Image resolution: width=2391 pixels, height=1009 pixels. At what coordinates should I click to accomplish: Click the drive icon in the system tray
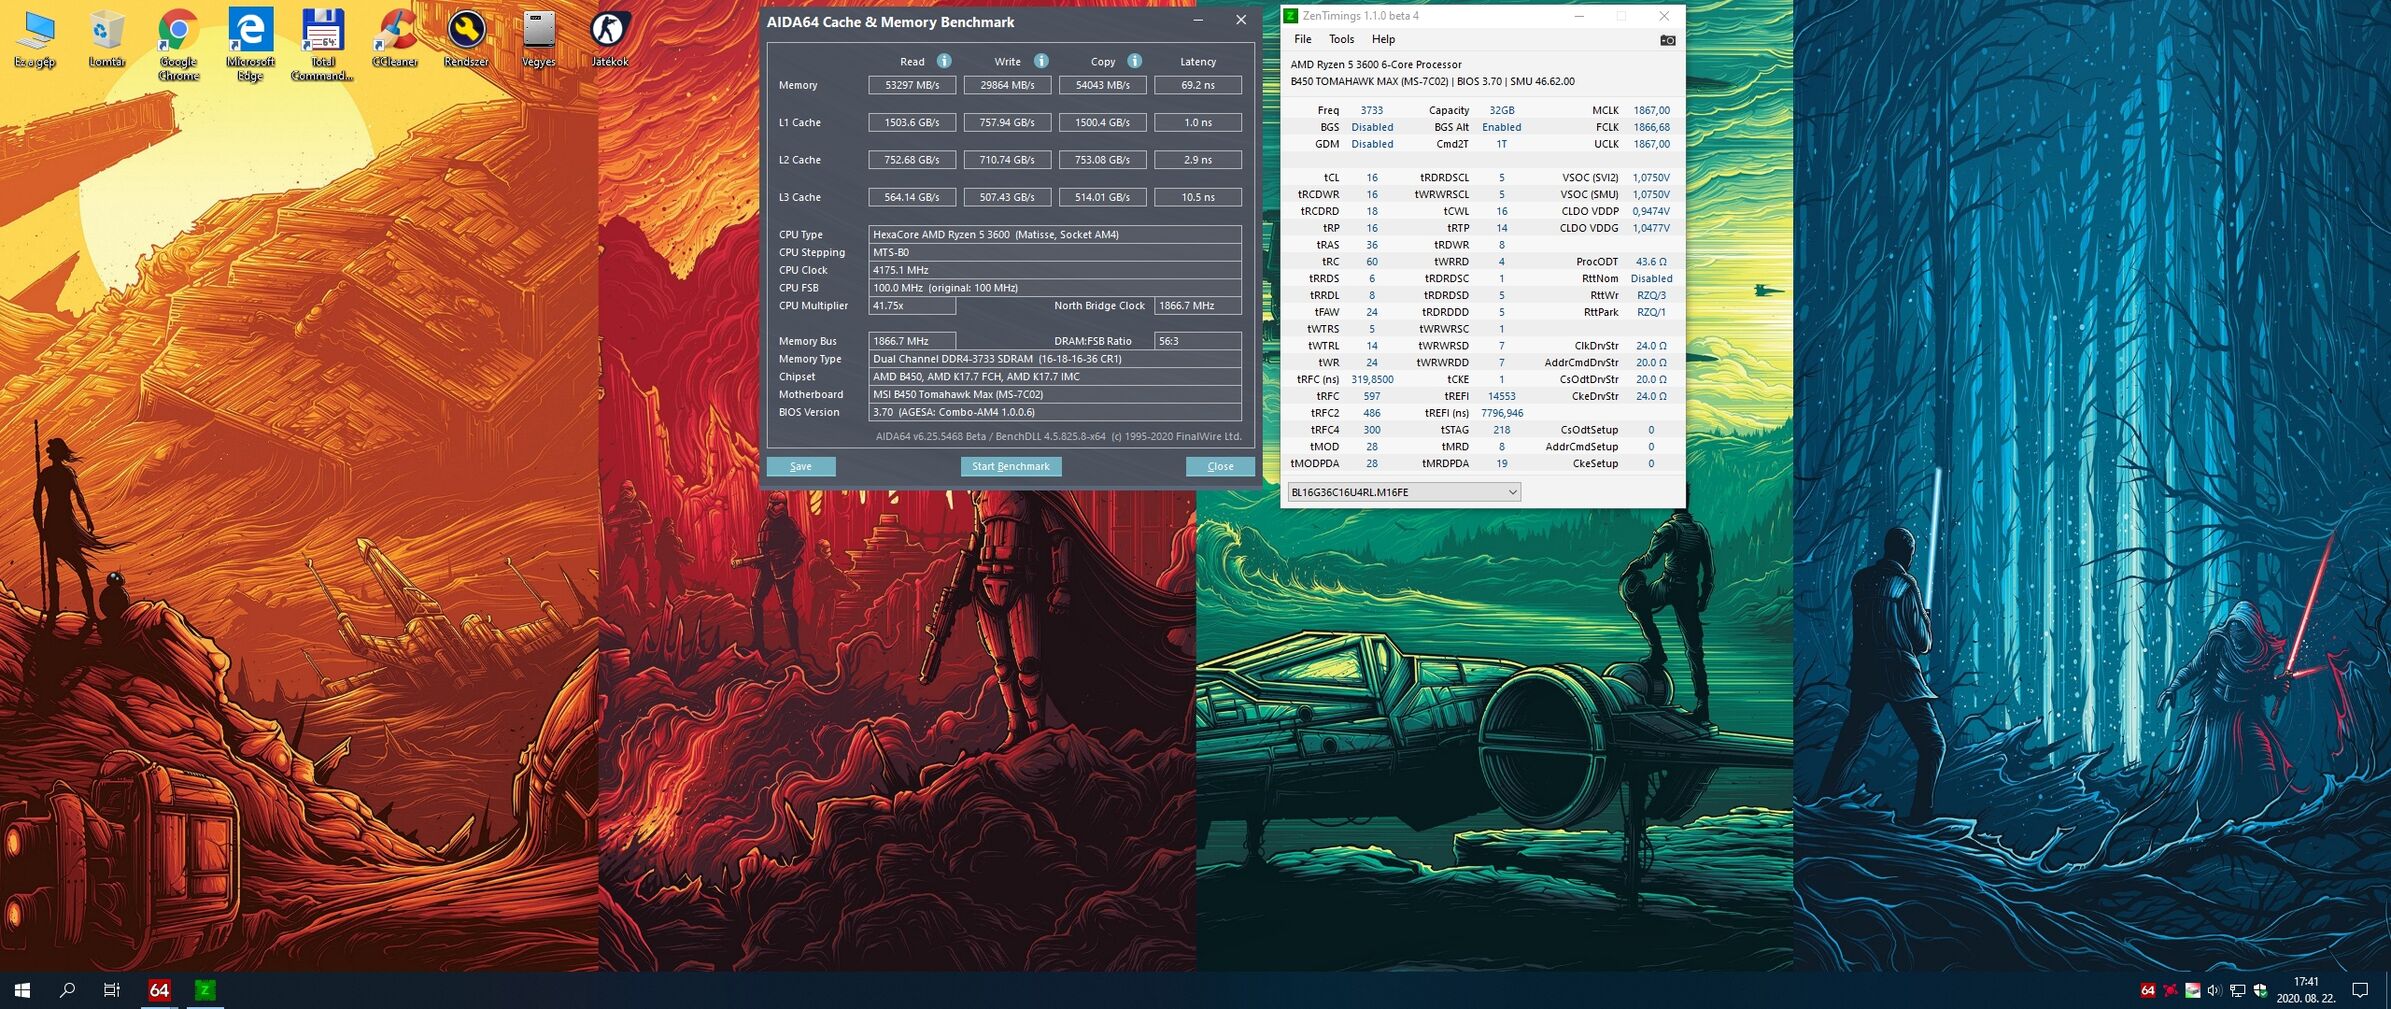[2193, 991]
